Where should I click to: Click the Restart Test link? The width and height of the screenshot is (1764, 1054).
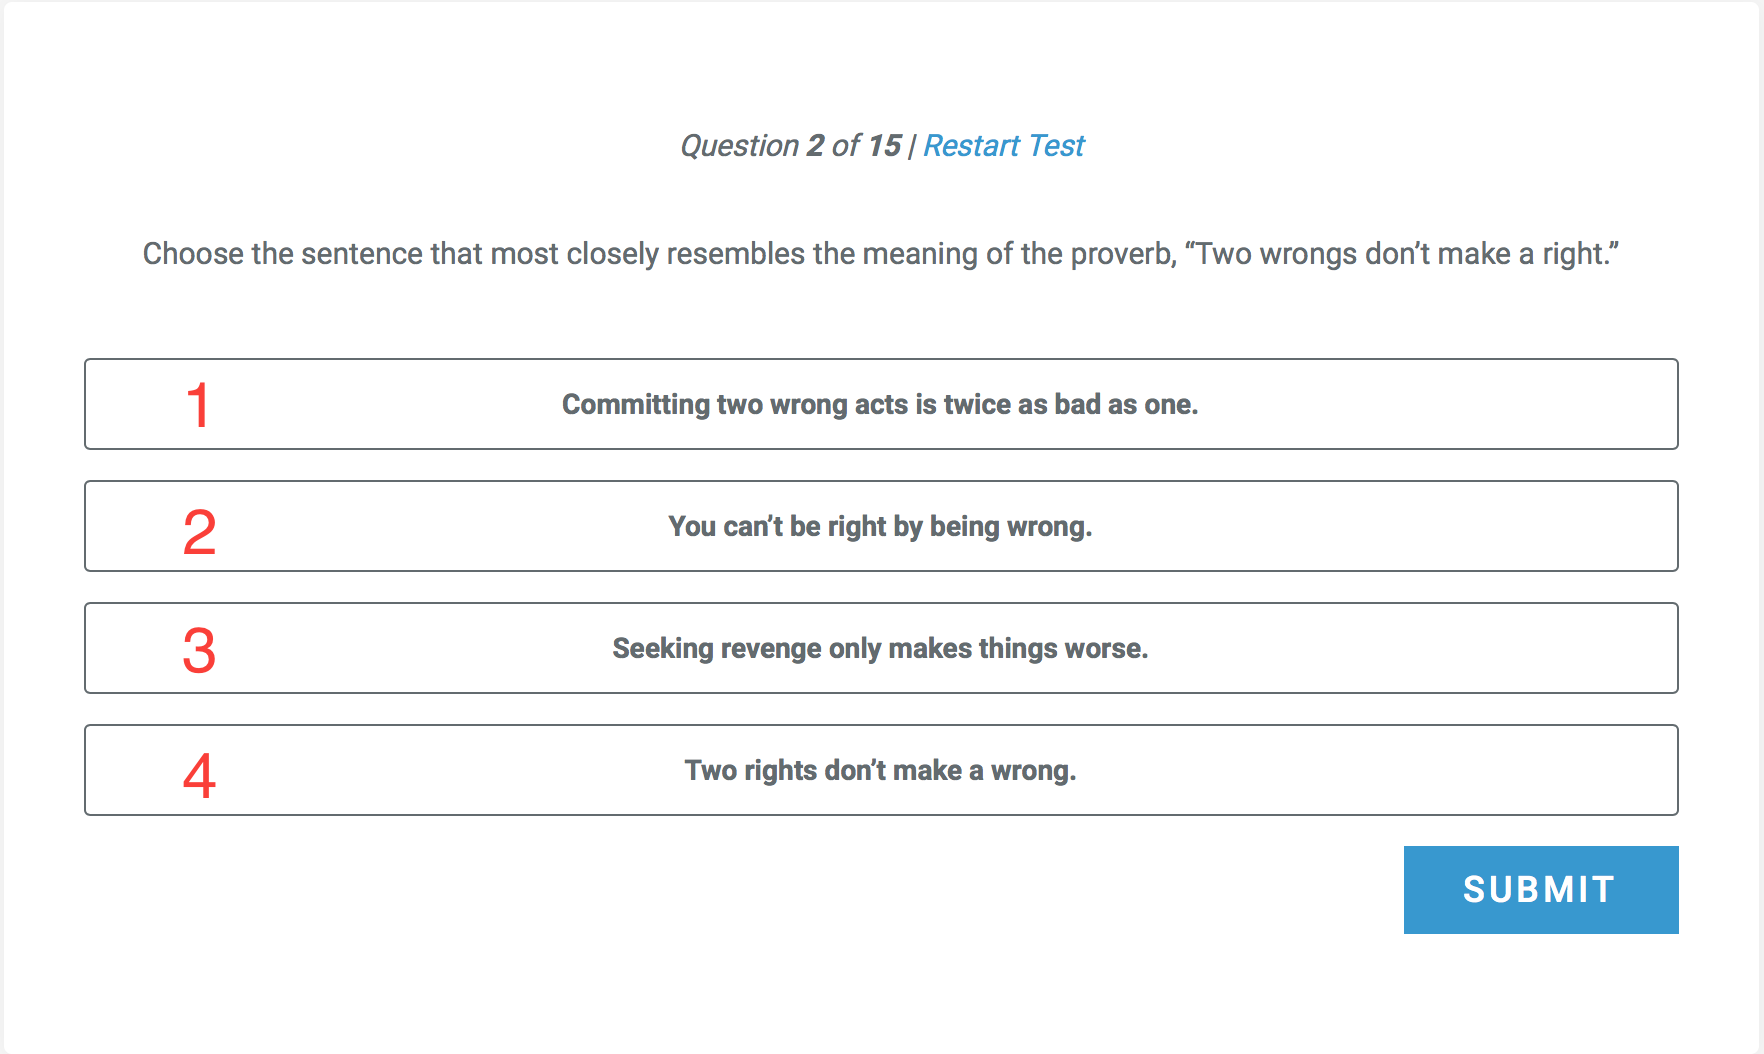1003,146
